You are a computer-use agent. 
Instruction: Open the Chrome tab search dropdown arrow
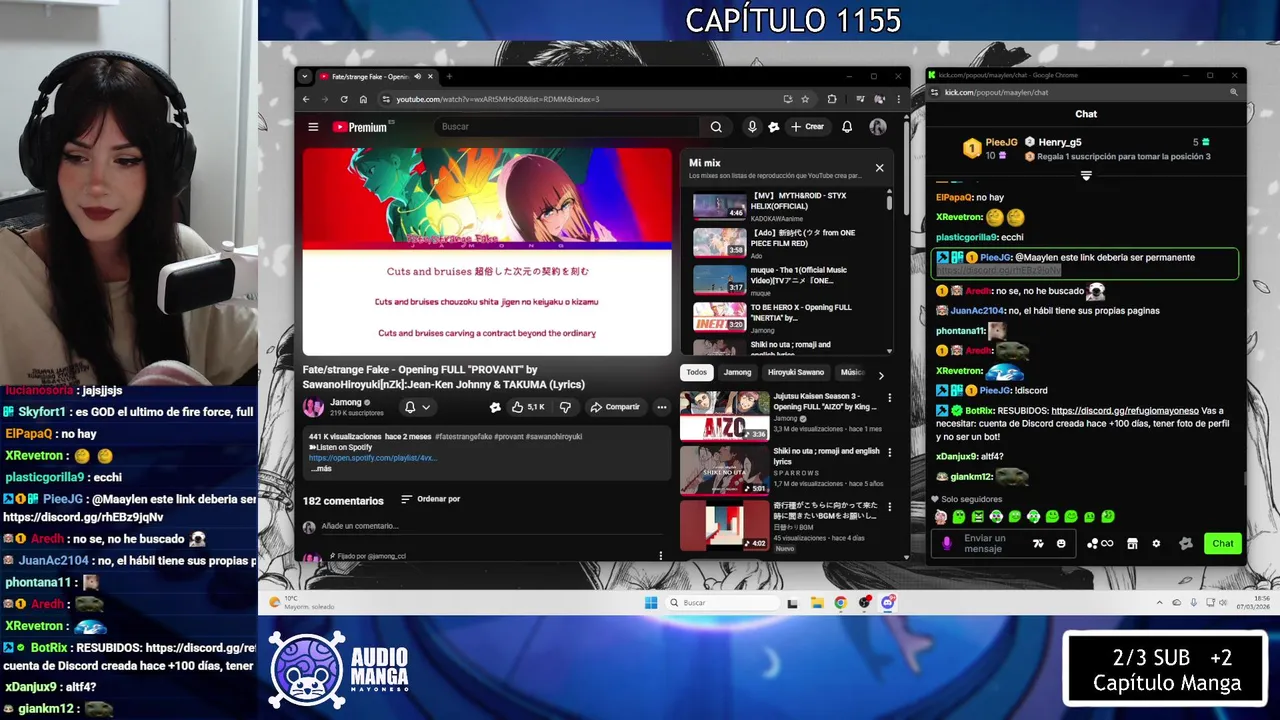click(x=305, y=77)
